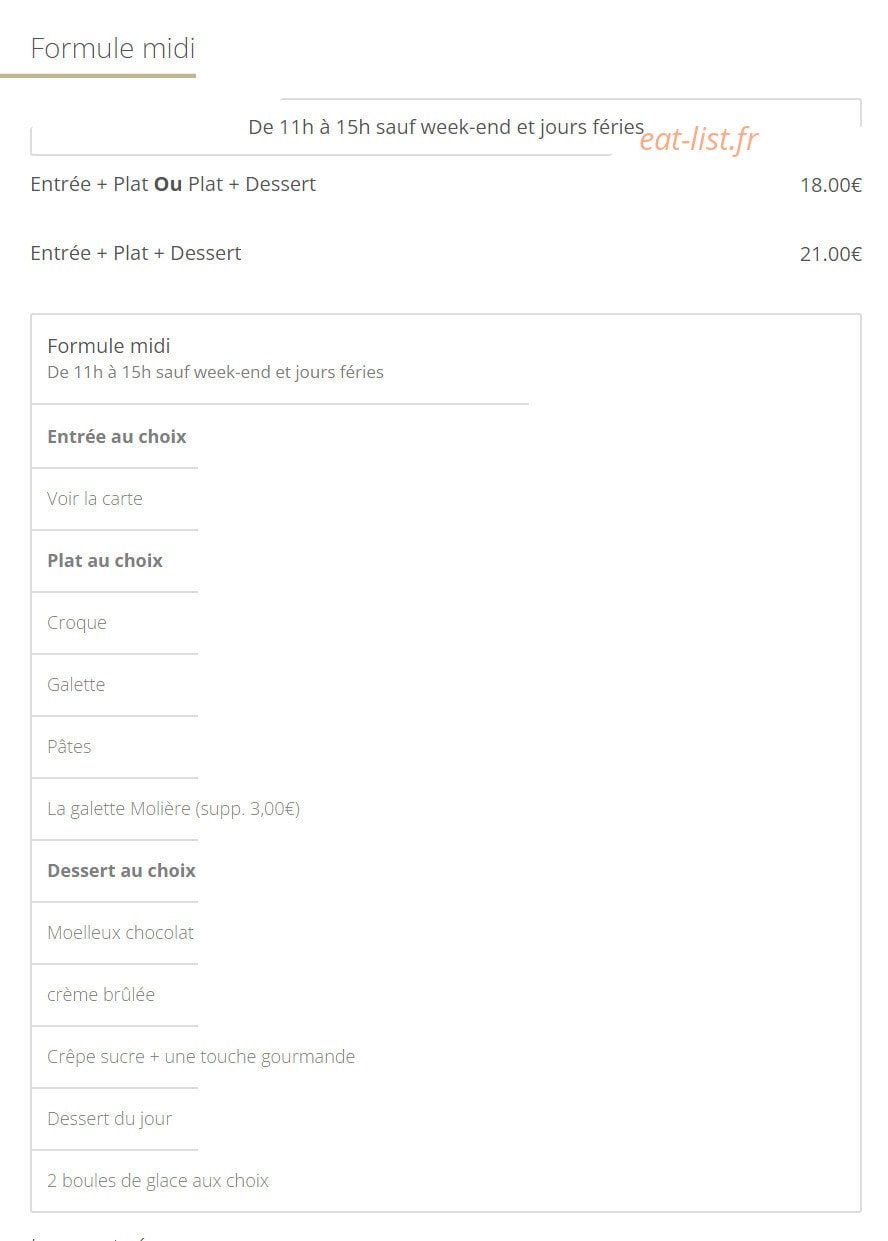Pick the Moelleux chocolat dessert

[121, 933]
